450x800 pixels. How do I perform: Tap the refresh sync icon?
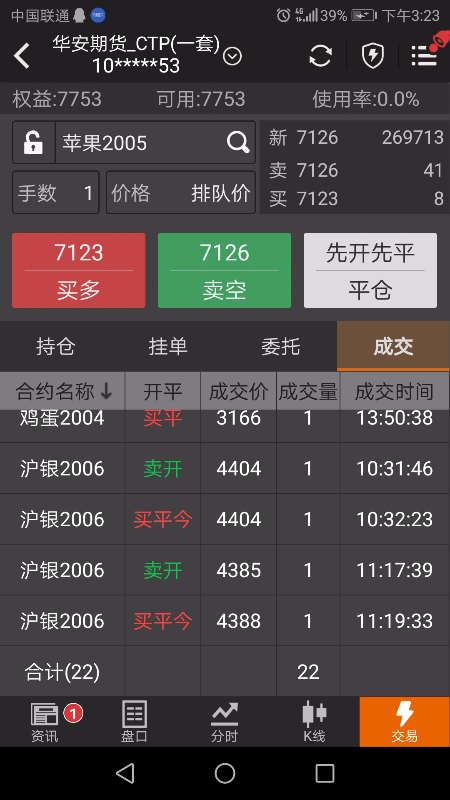[320, 56]
